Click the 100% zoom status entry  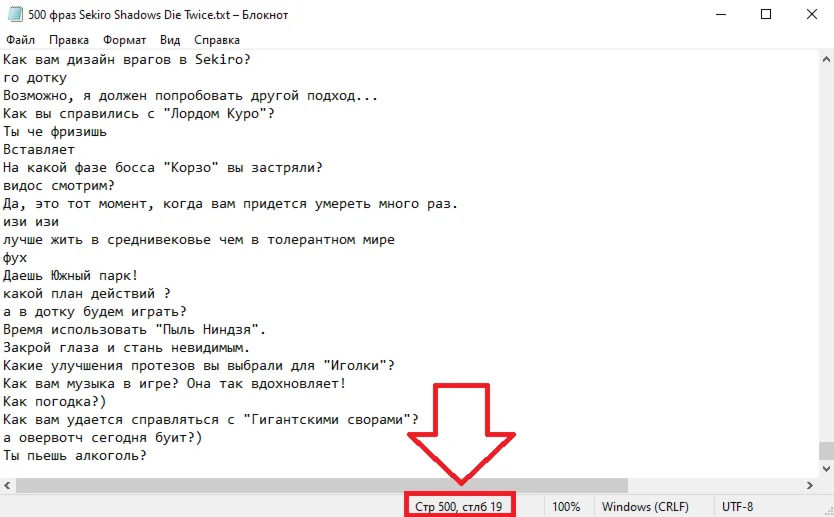click(566, 506)
